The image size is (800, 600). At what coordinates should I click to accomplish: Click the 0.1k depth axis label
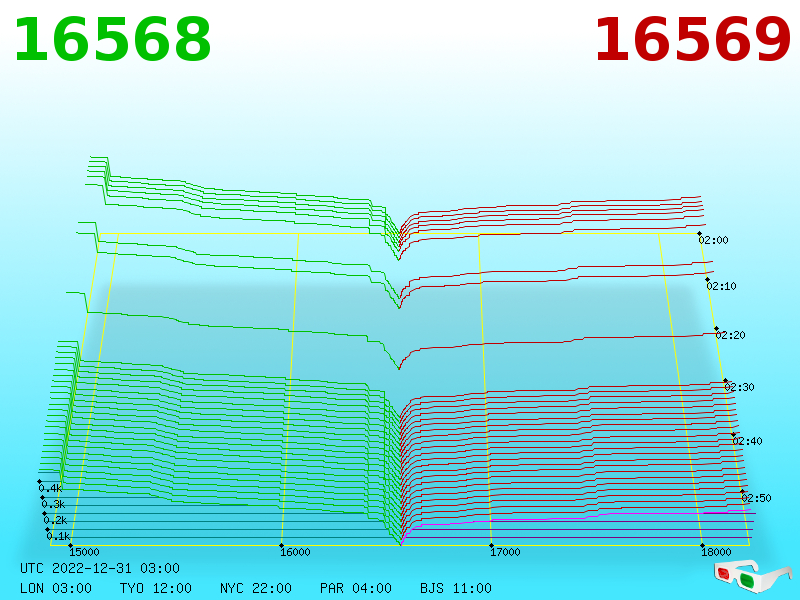(58, 536)
